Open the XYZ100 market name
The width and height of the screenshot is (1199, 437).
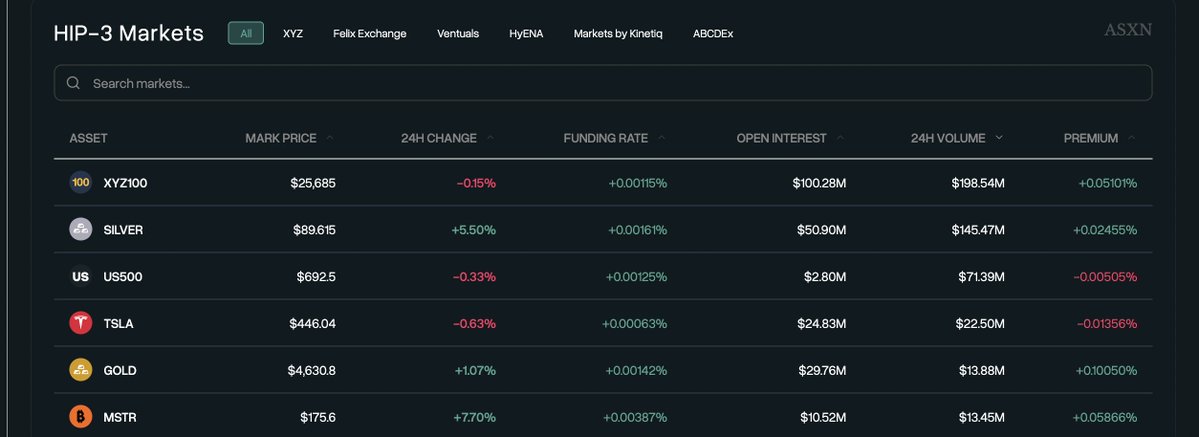coord(125,183)
